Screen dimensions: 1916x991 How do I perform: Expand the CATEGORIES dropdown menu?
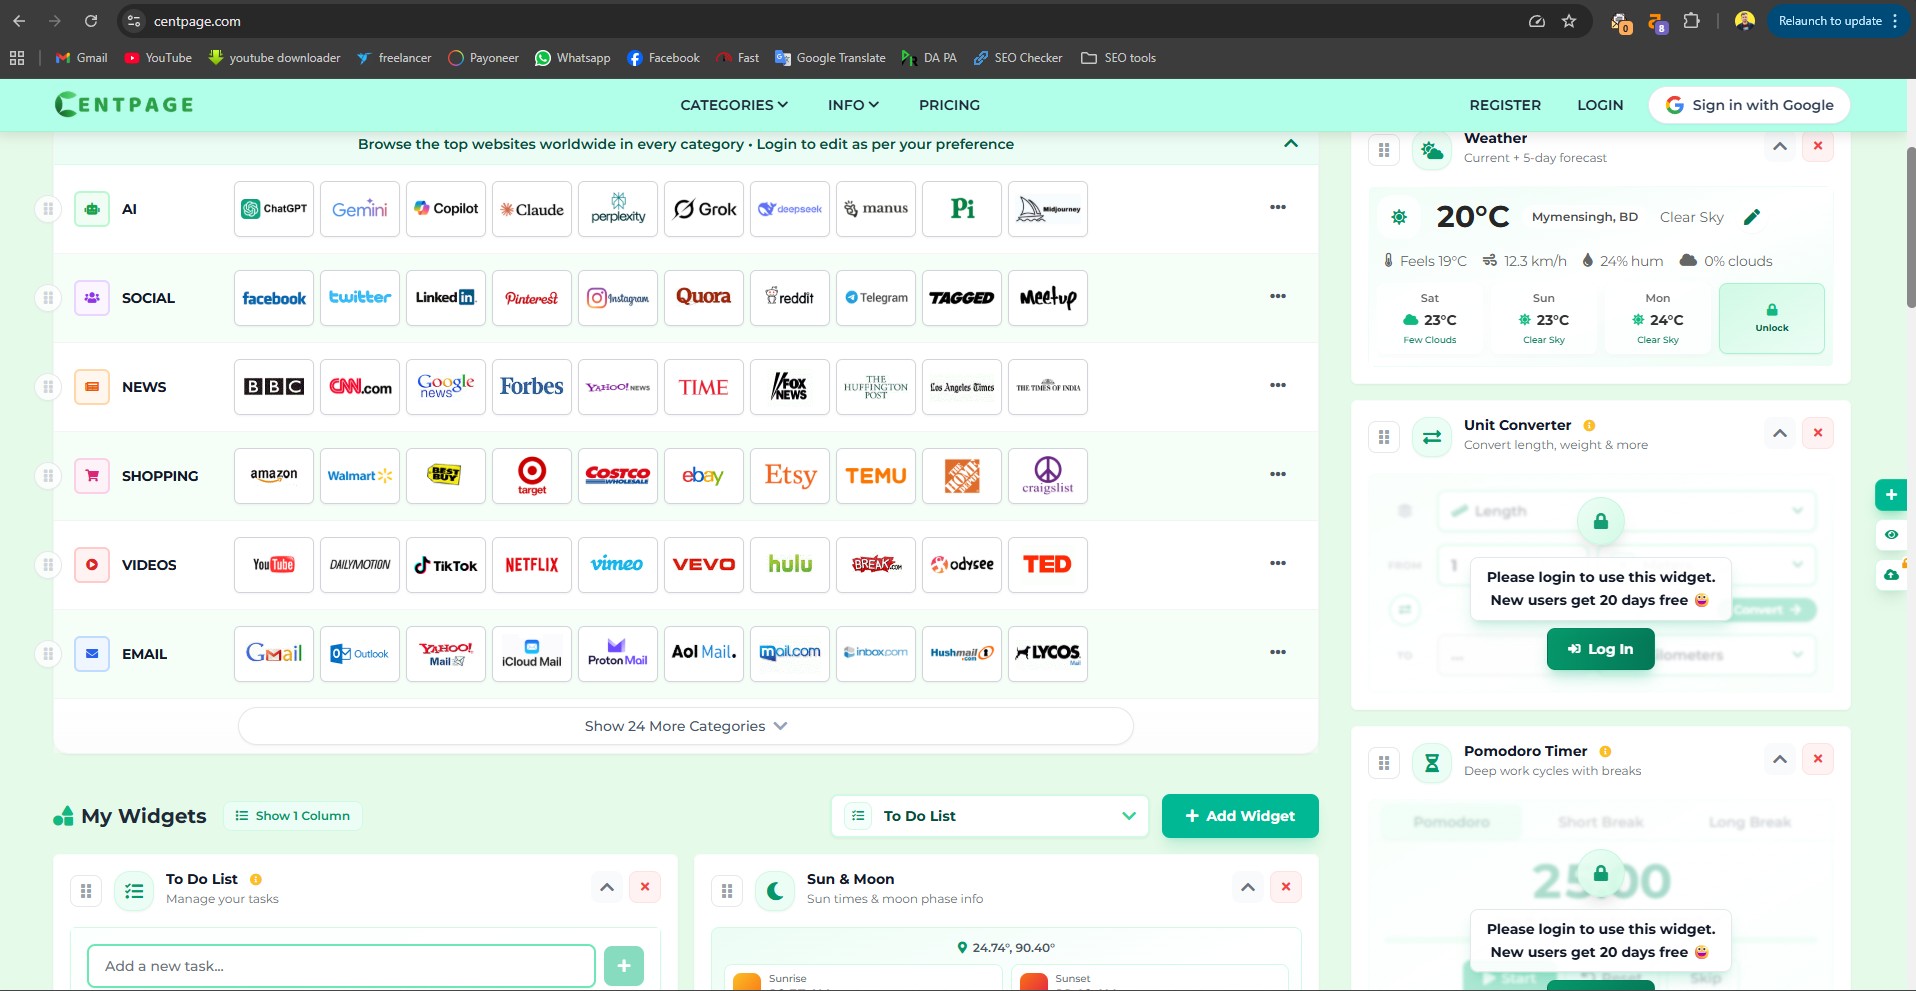(734, 105)
